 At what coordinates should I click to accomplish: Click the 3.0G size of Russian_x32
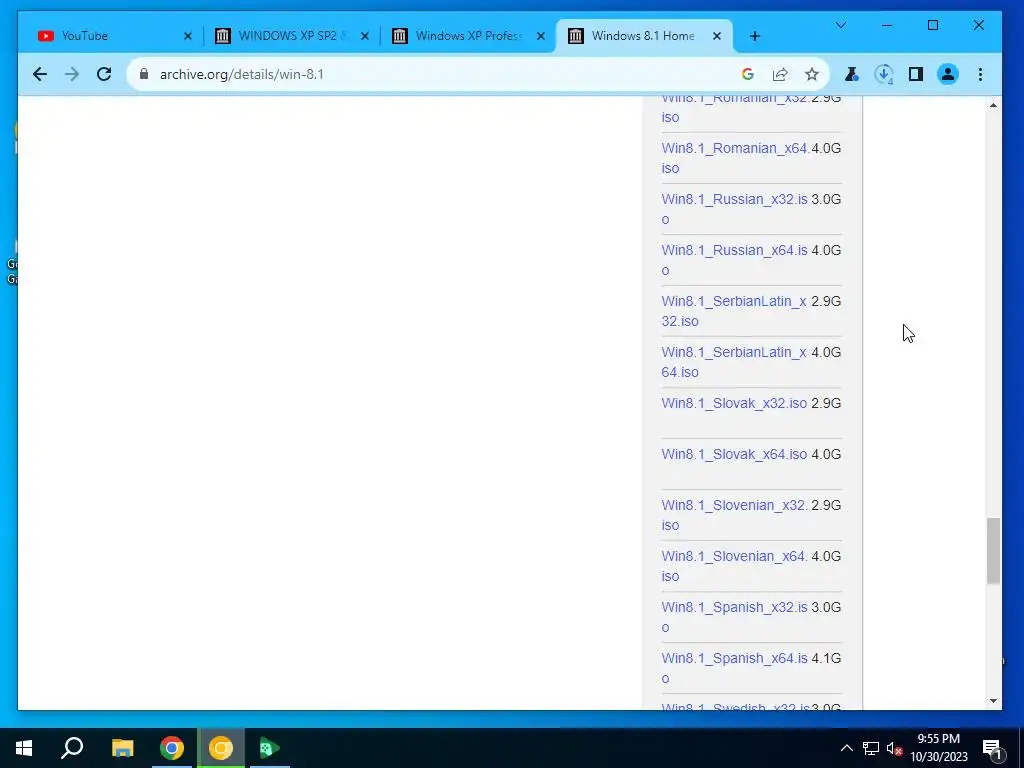[826, 199]
